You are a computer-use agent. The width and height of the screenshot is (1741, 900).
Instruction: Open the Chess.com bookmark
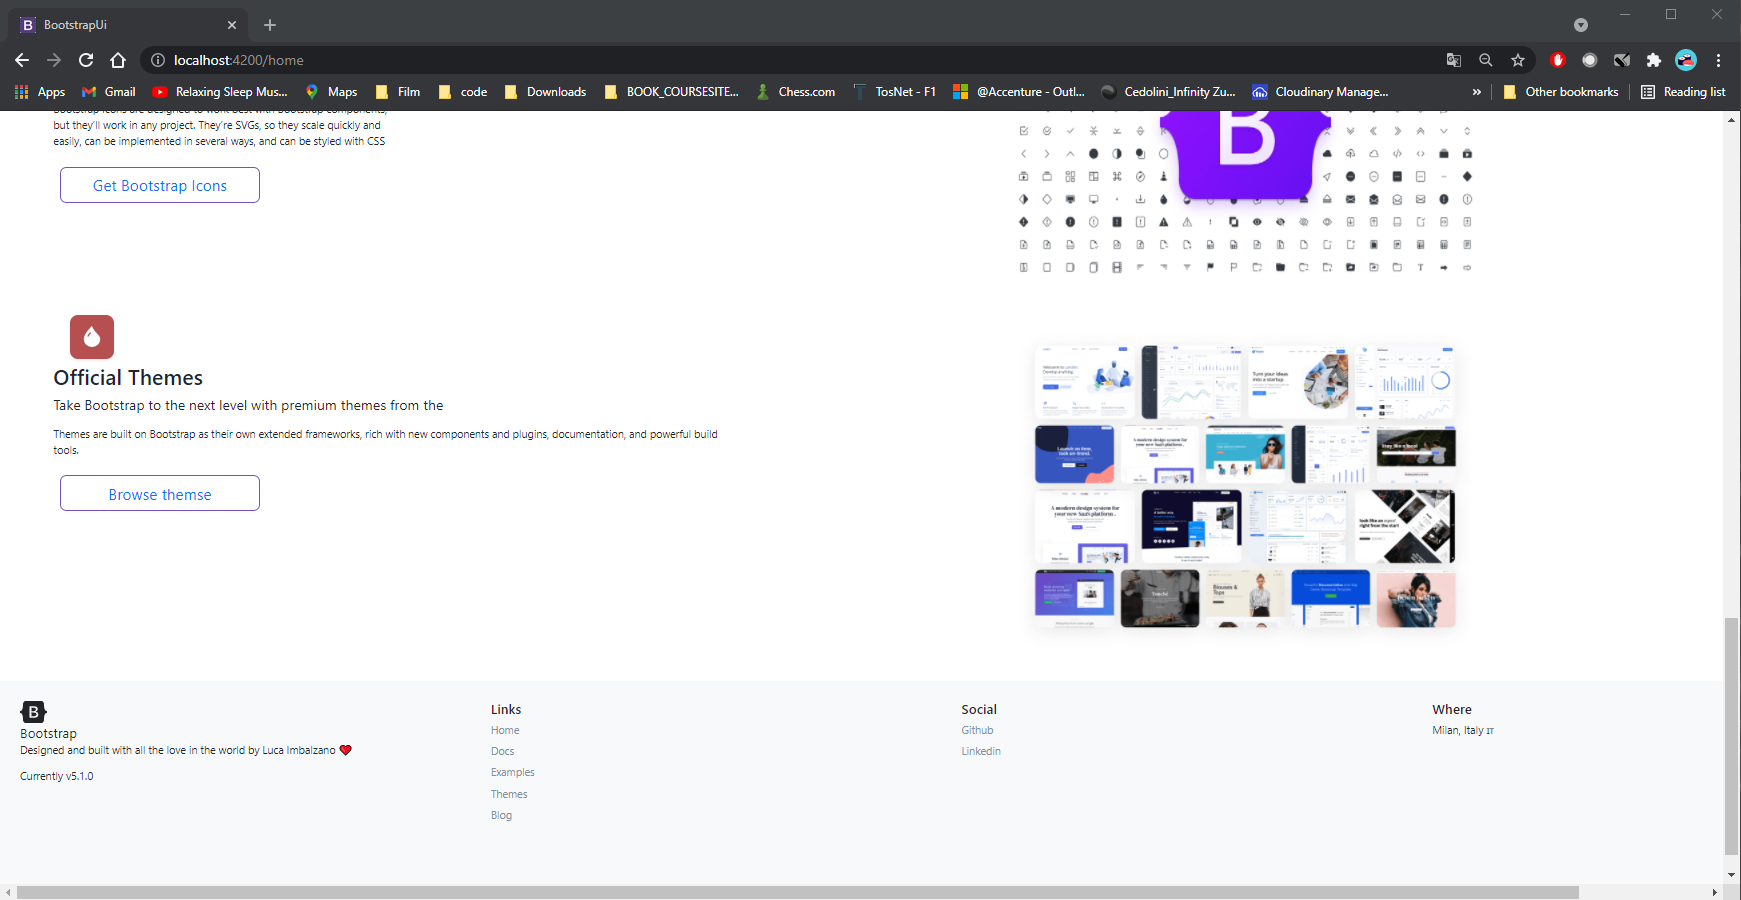point(796,92)
